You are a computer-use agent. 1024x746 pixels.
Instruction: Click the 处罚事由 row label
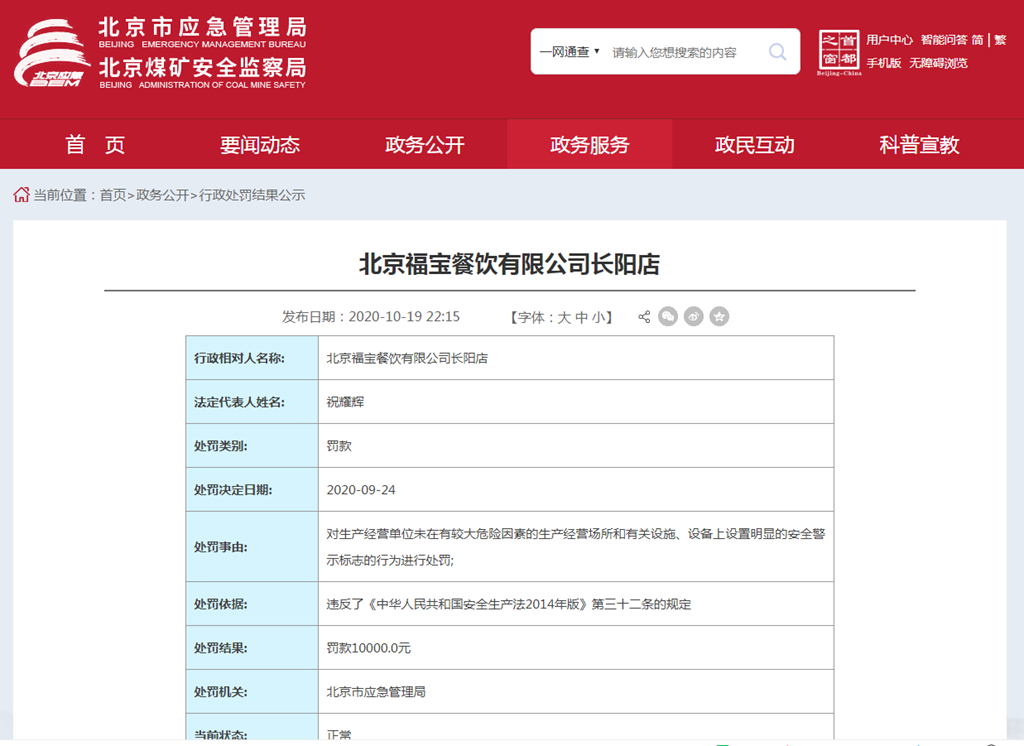coord(221,547)
